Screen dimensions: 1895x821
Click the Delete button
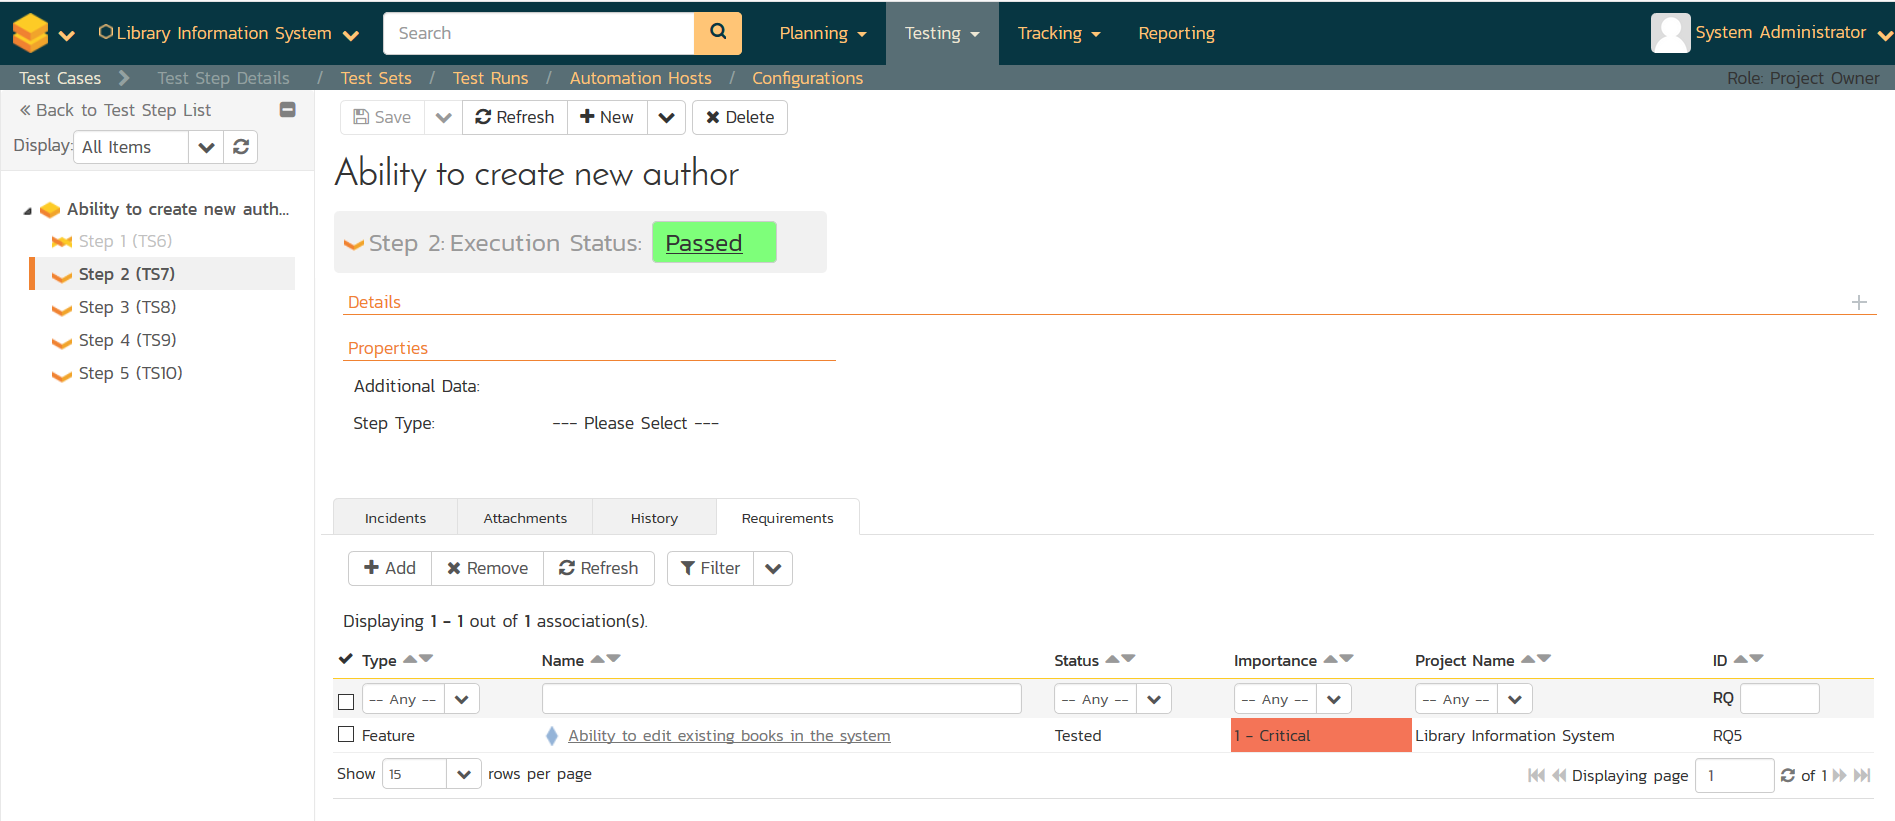(740, 117)
